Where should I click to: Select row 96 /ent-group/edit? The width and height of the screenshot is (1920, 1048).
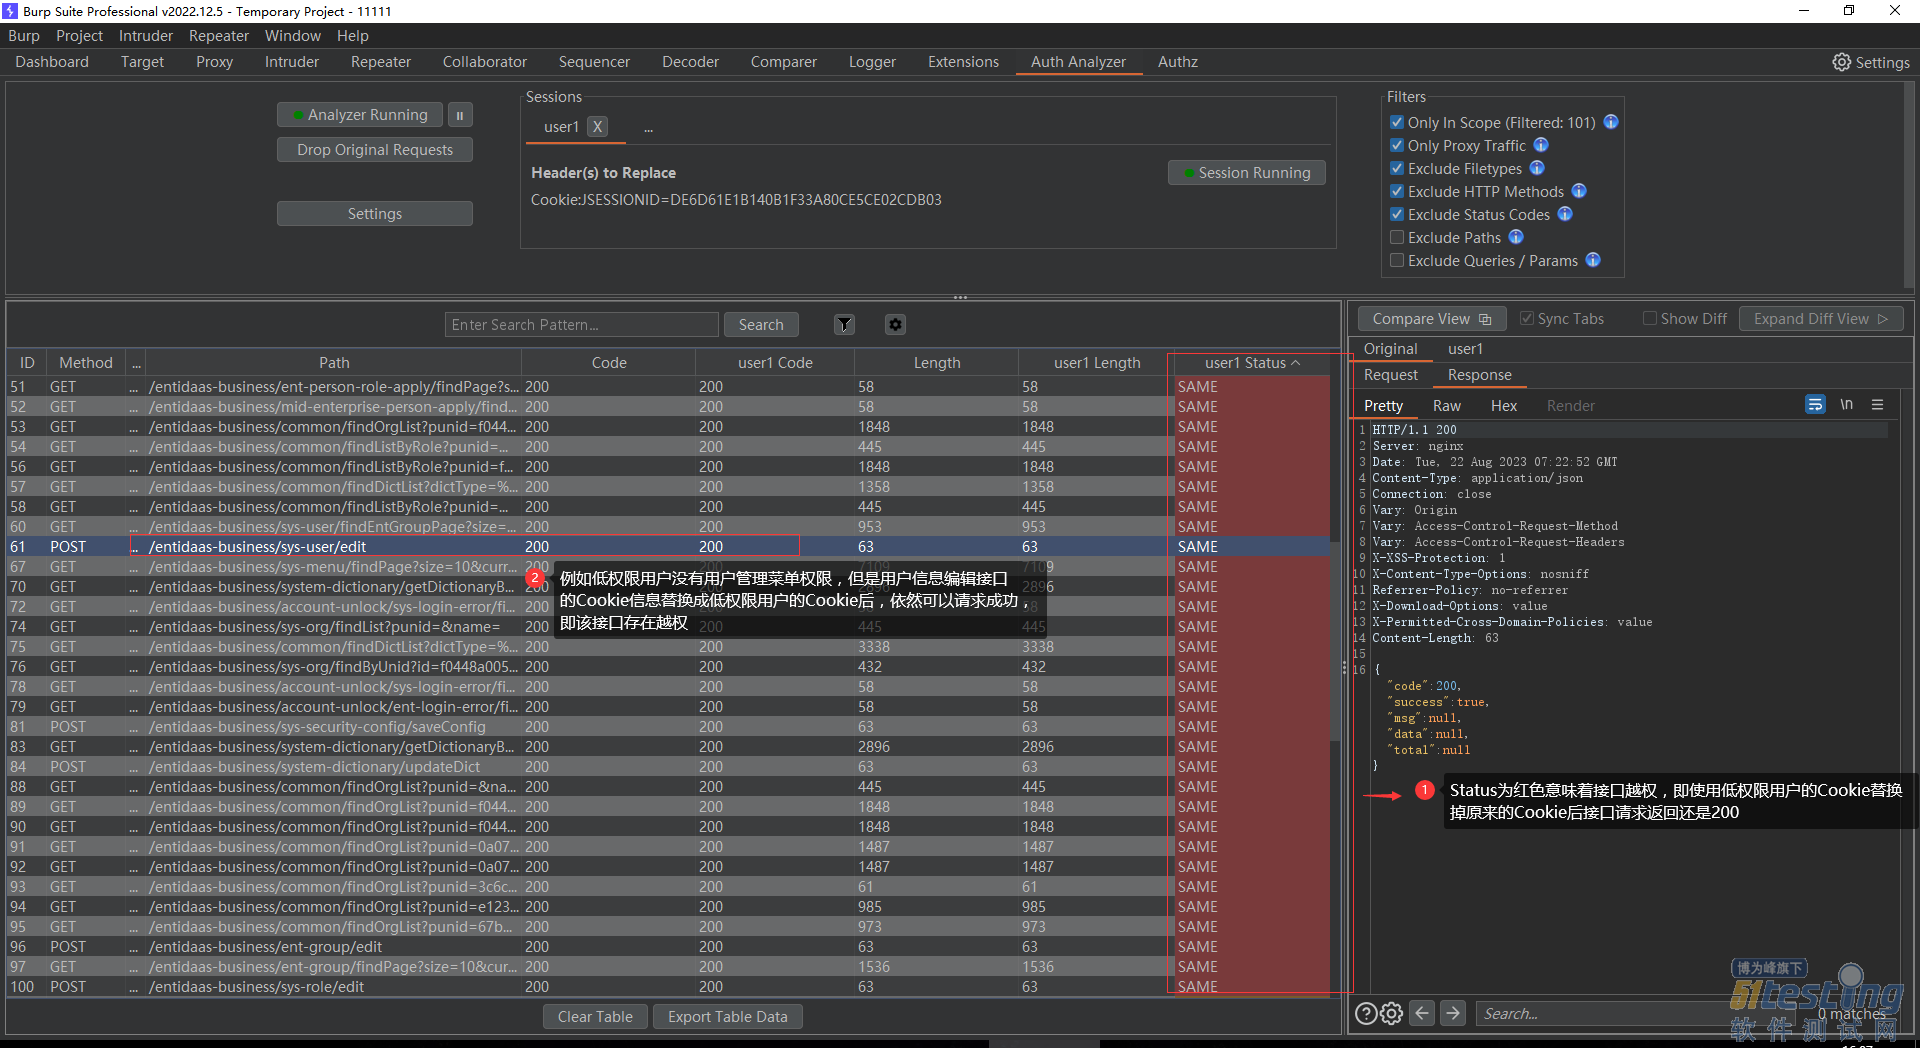pos(668,947)
